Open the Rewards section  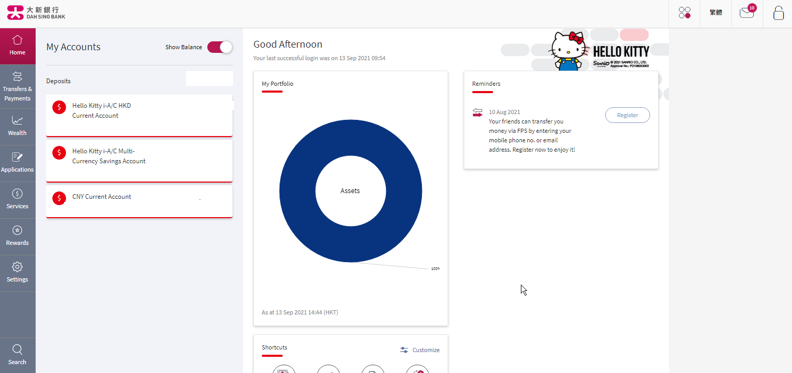[18, 236]
